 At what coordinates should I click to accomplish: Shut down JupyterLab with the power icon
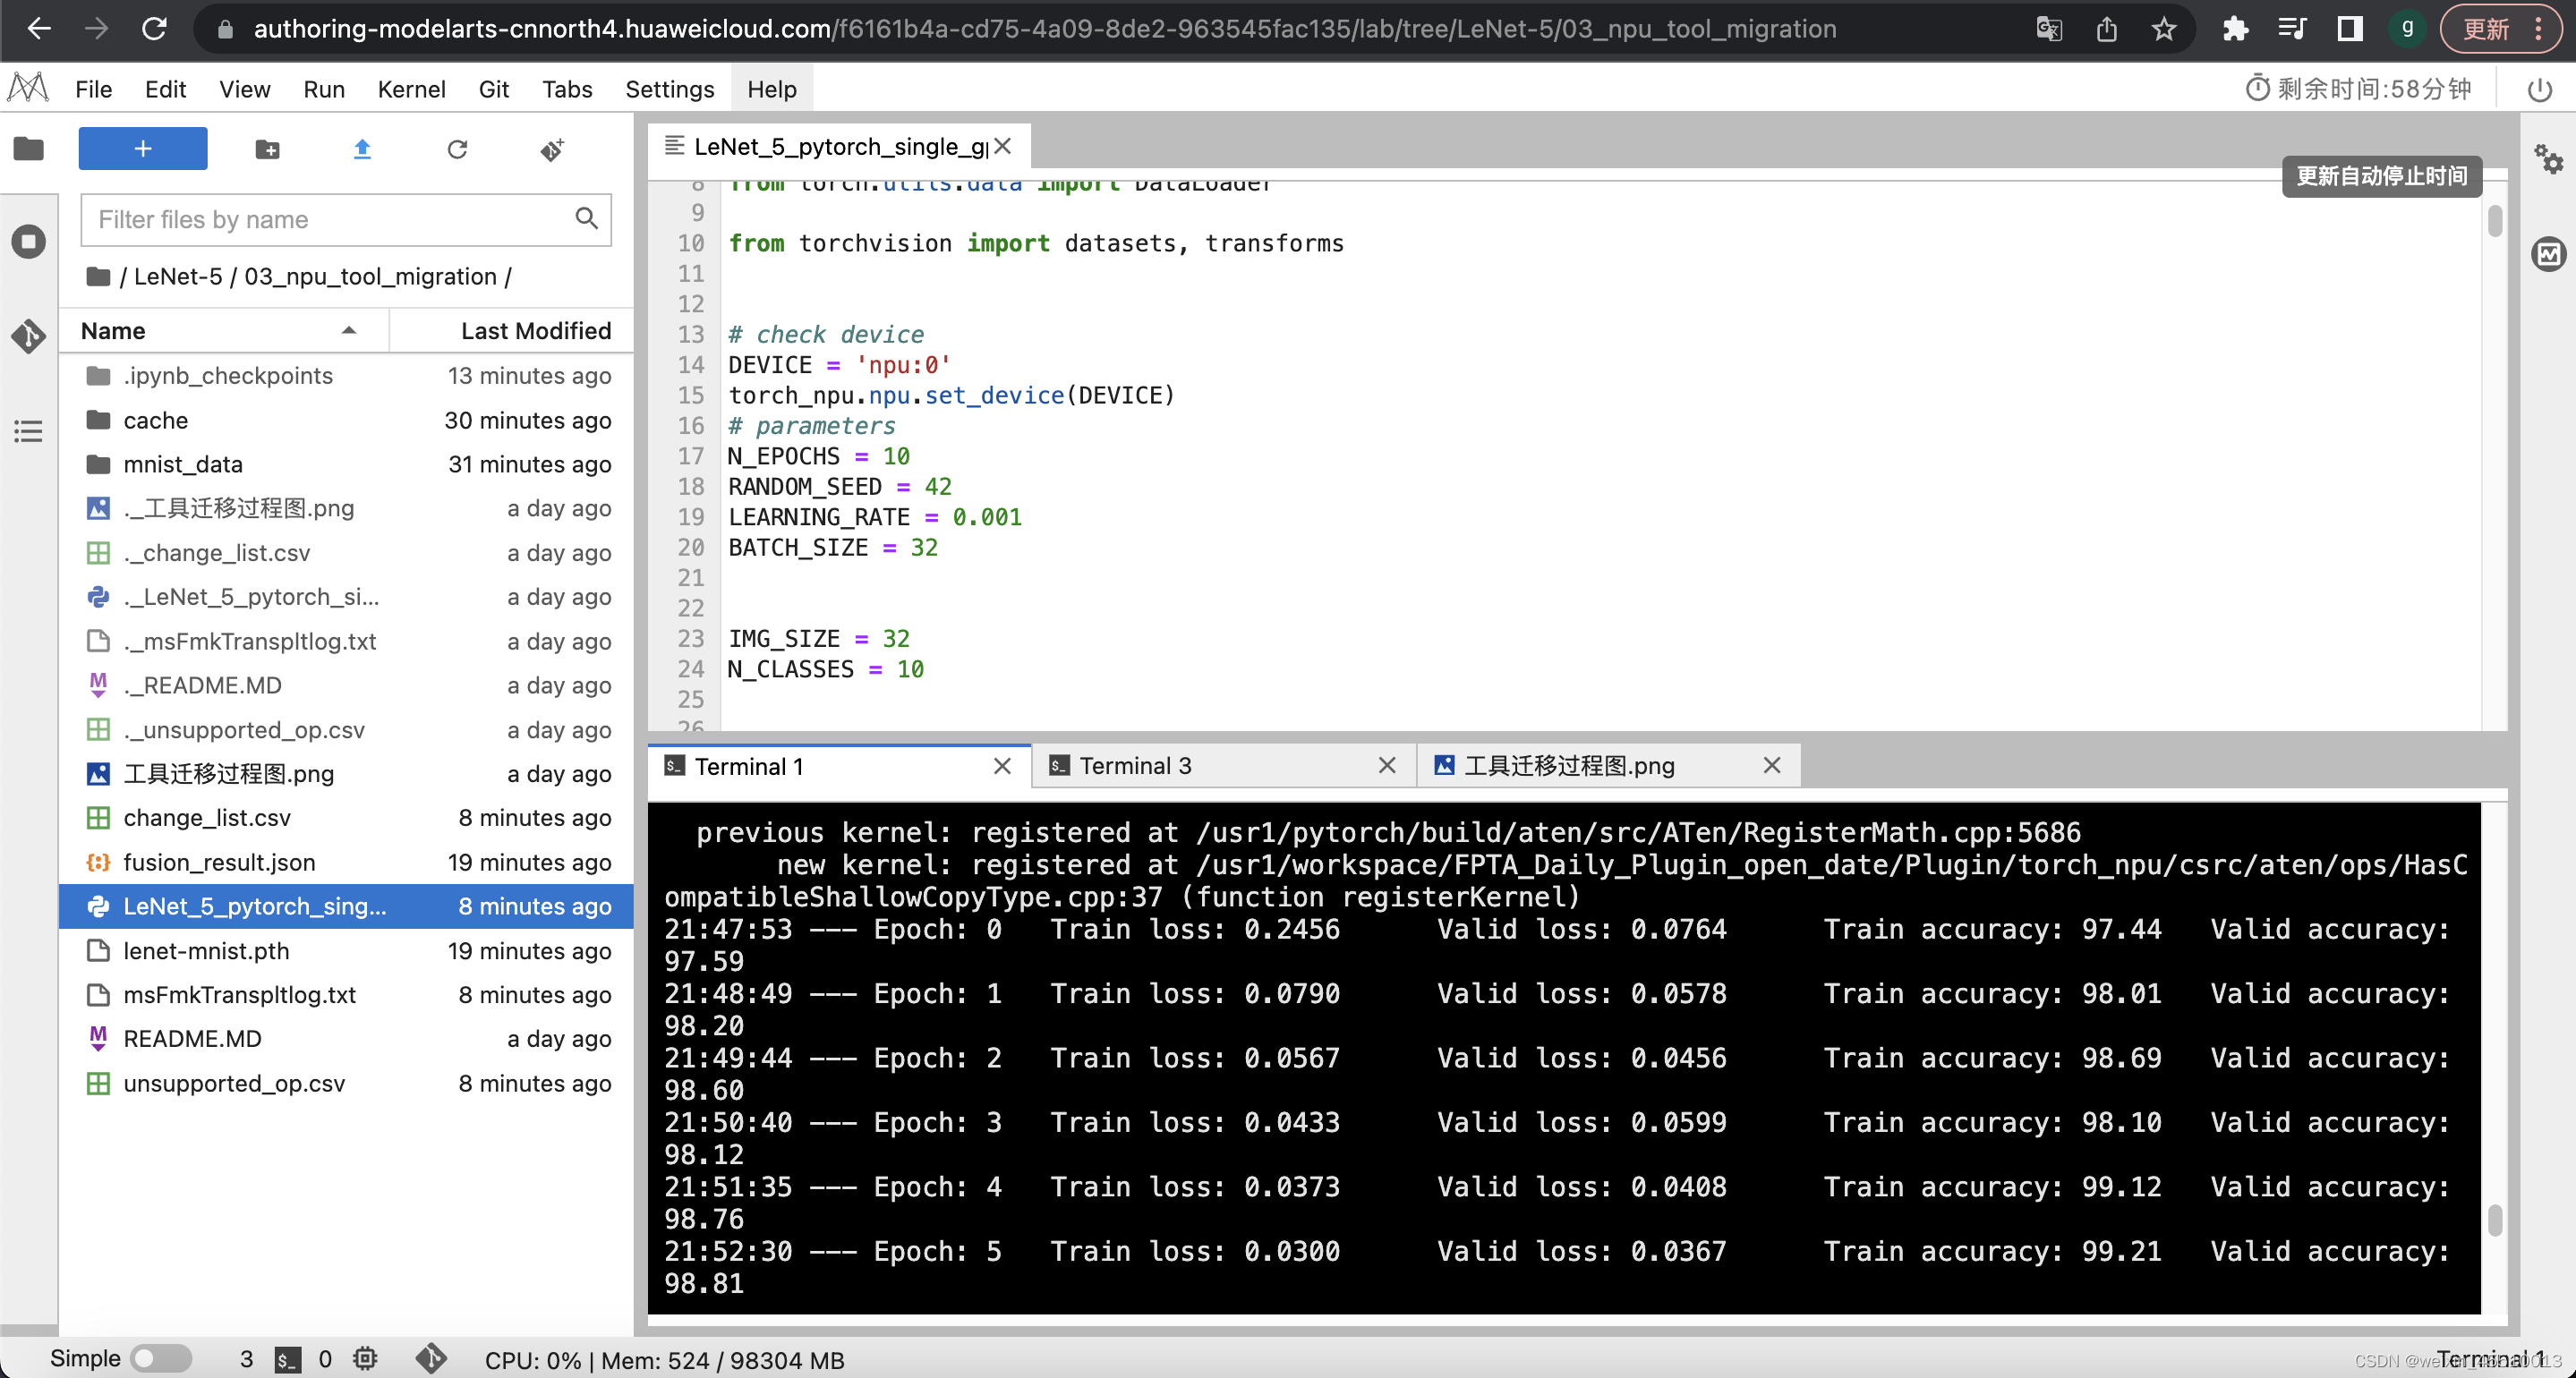2541,89
